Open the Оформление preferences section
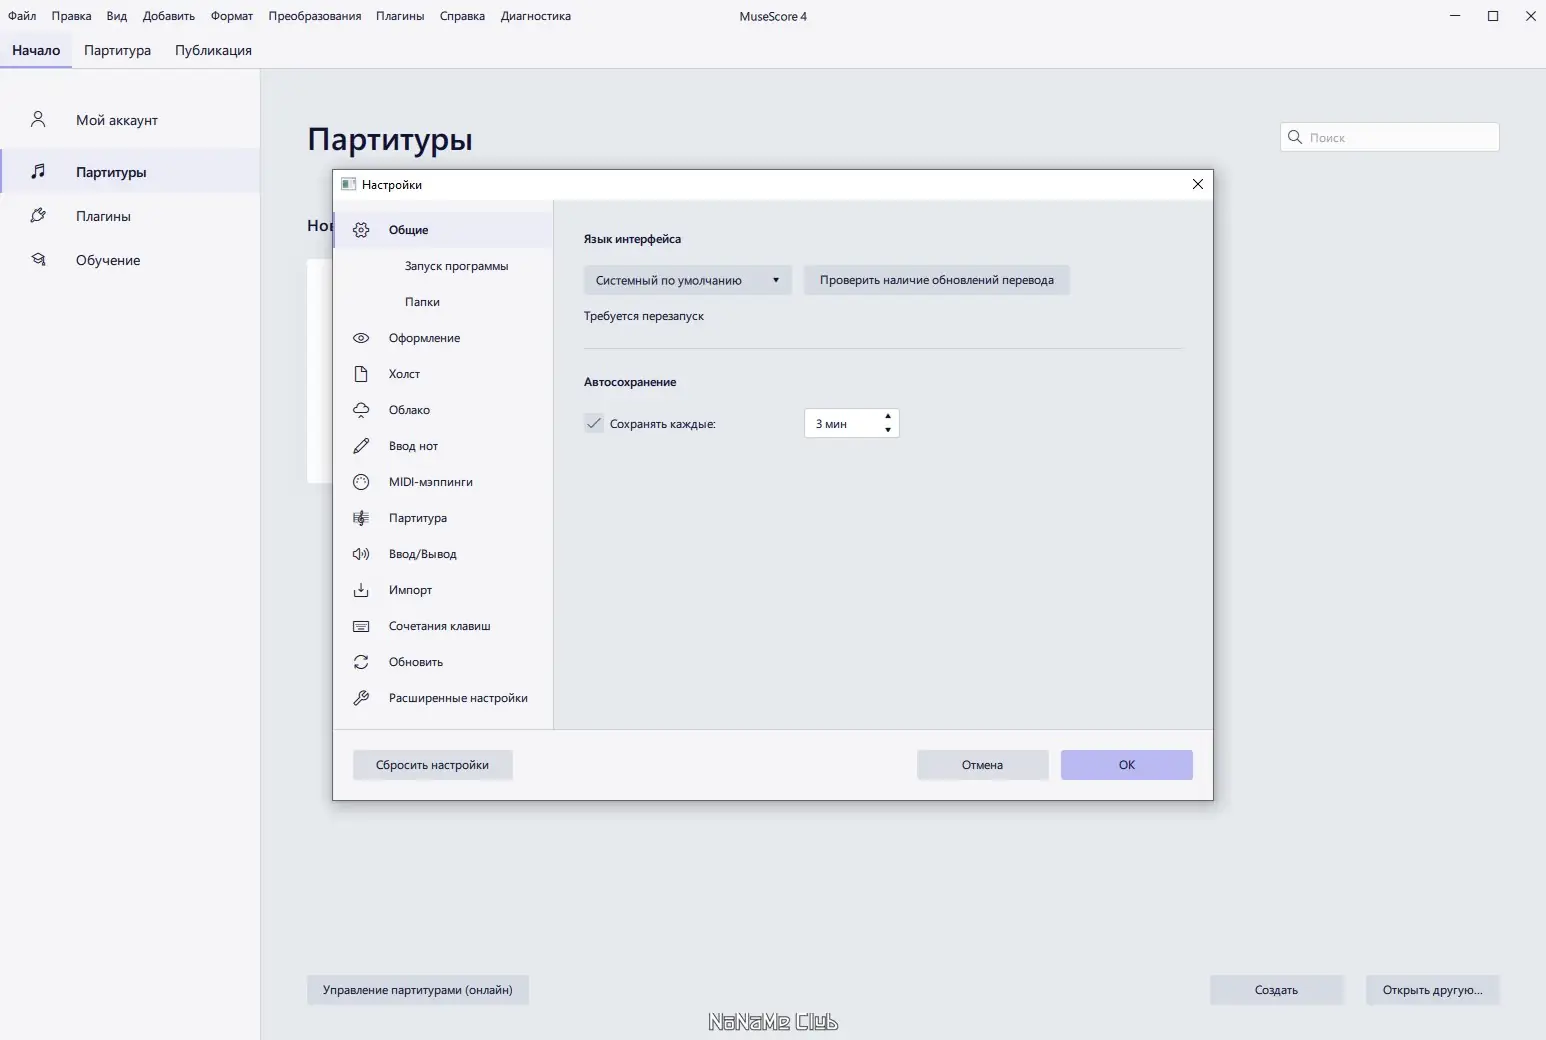The image size is (1546, 1040). pyautogui.click(x=424, y=338)
